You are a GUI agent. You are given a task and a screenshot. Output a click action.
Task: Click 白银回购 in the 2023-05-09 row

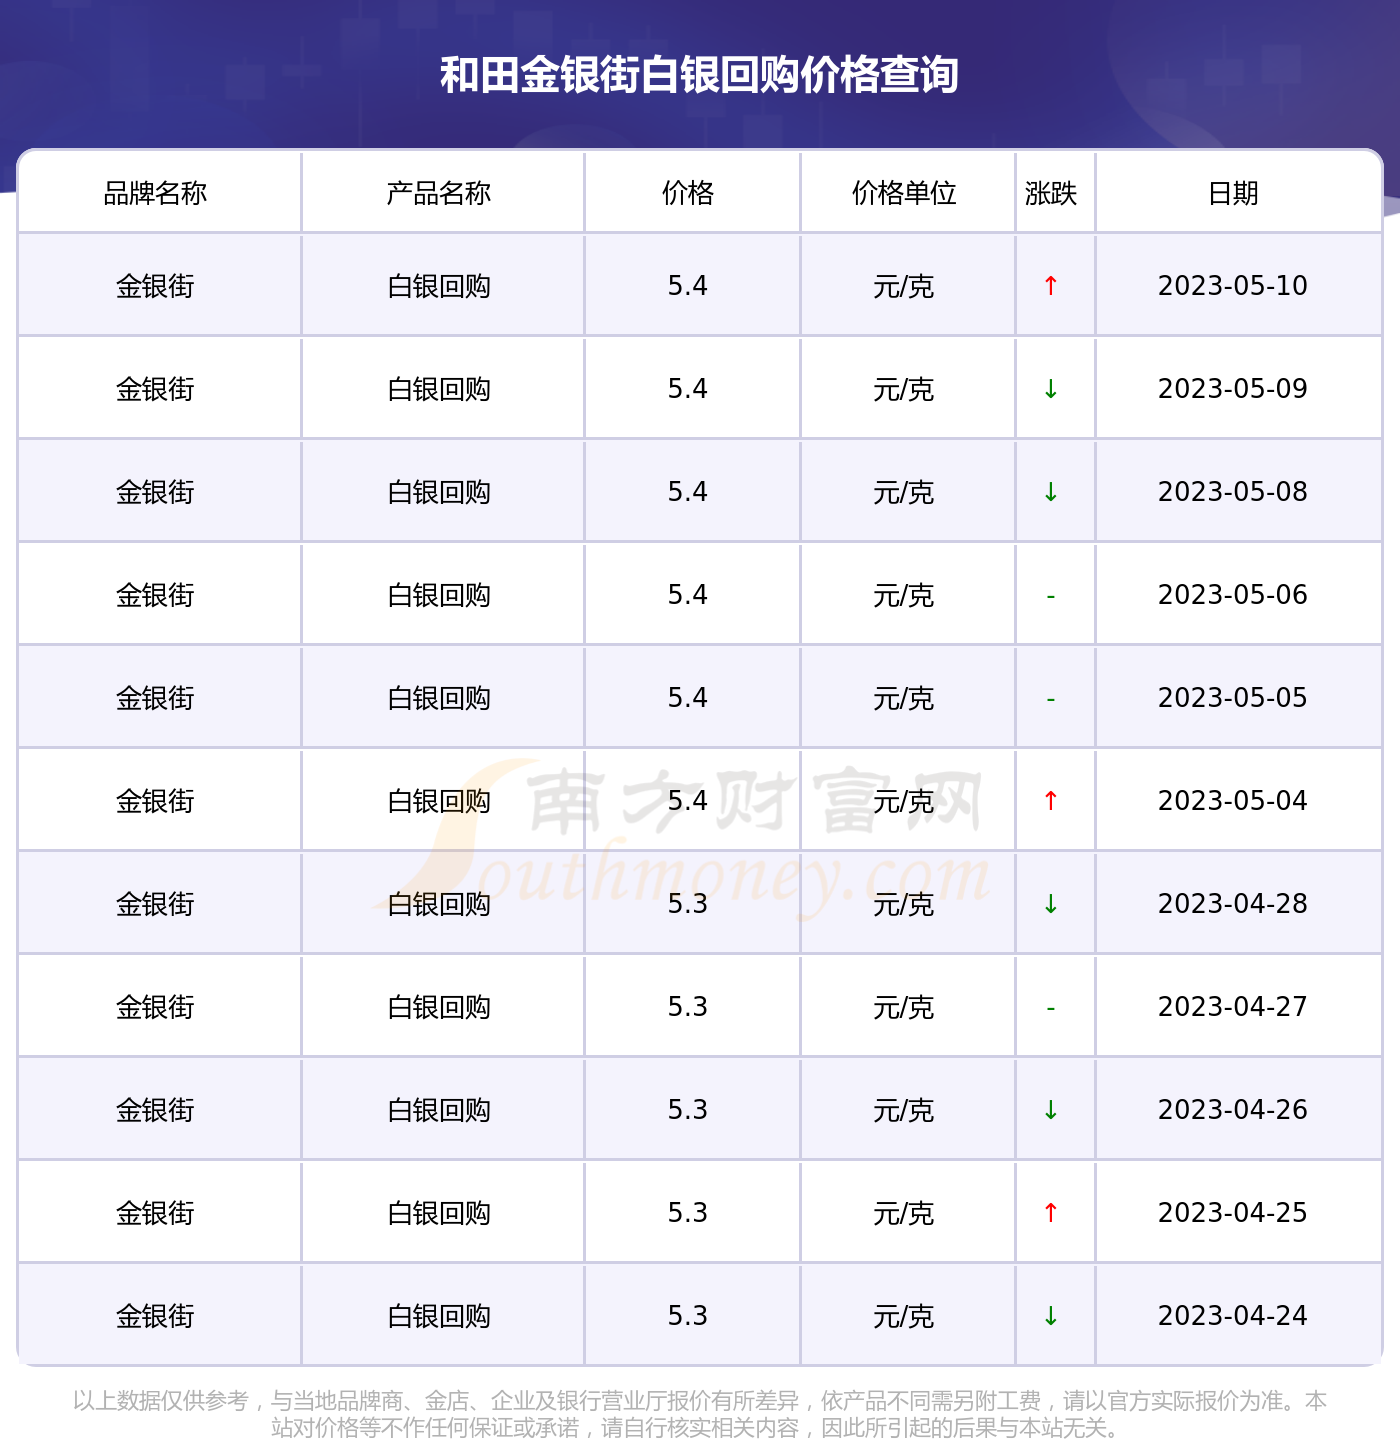439,390
